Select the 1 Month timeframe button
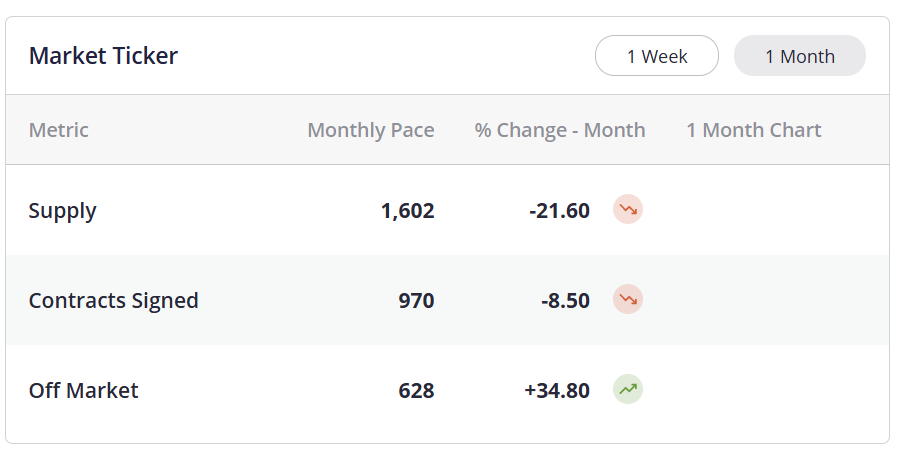The image size is (909, 458). pyautogui.click(x=800, y=56)
